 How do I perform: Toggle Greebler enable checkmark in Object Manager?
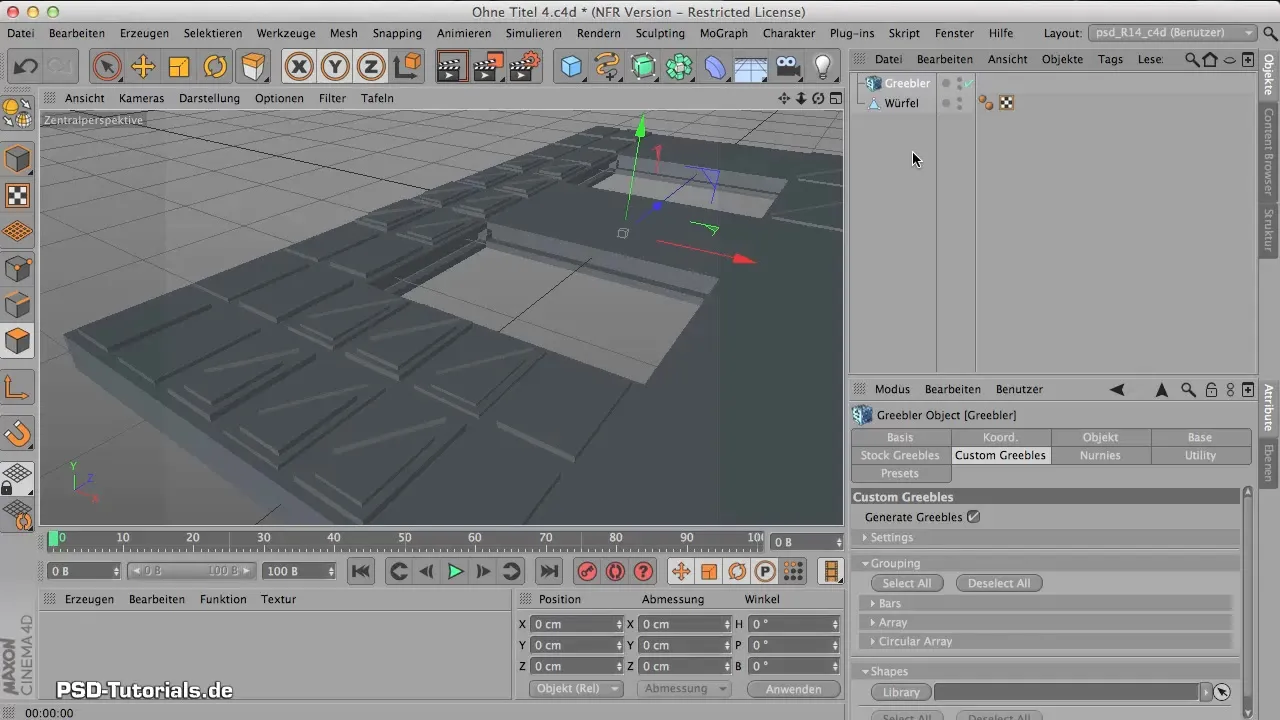tap(969, 83)
